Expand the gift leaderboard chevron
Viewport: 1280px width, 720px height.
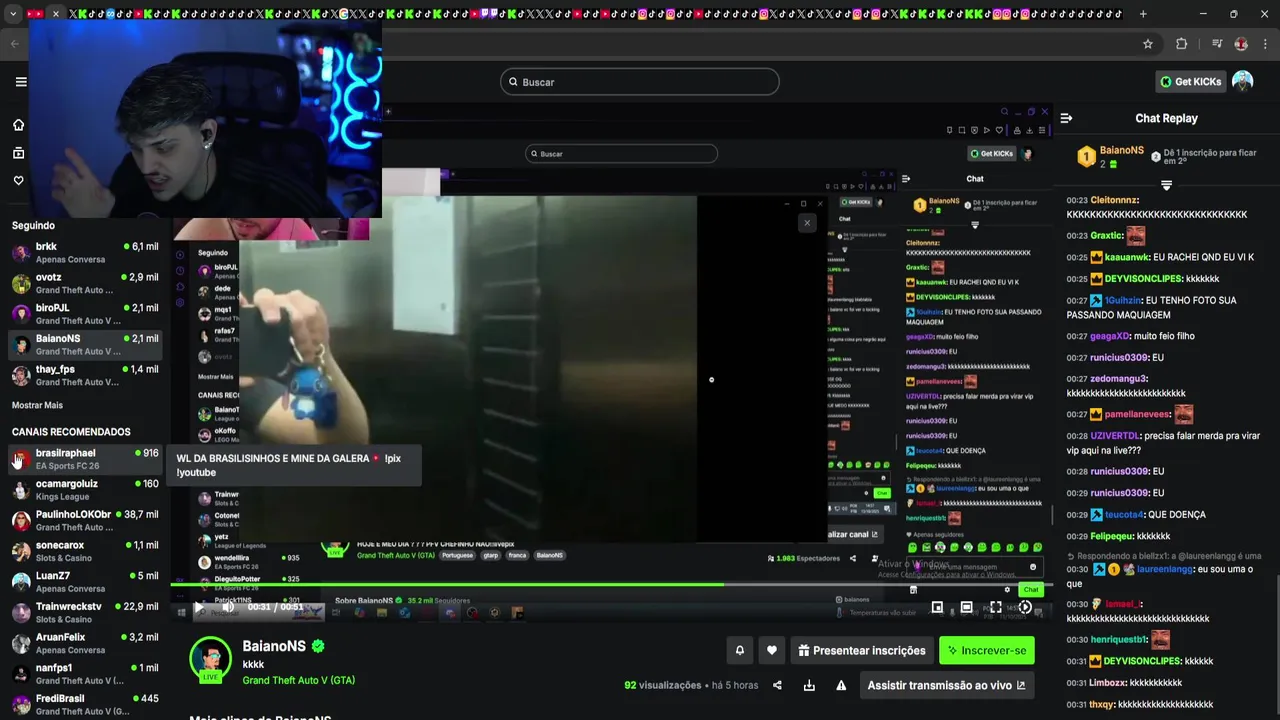pos(1166,186)
